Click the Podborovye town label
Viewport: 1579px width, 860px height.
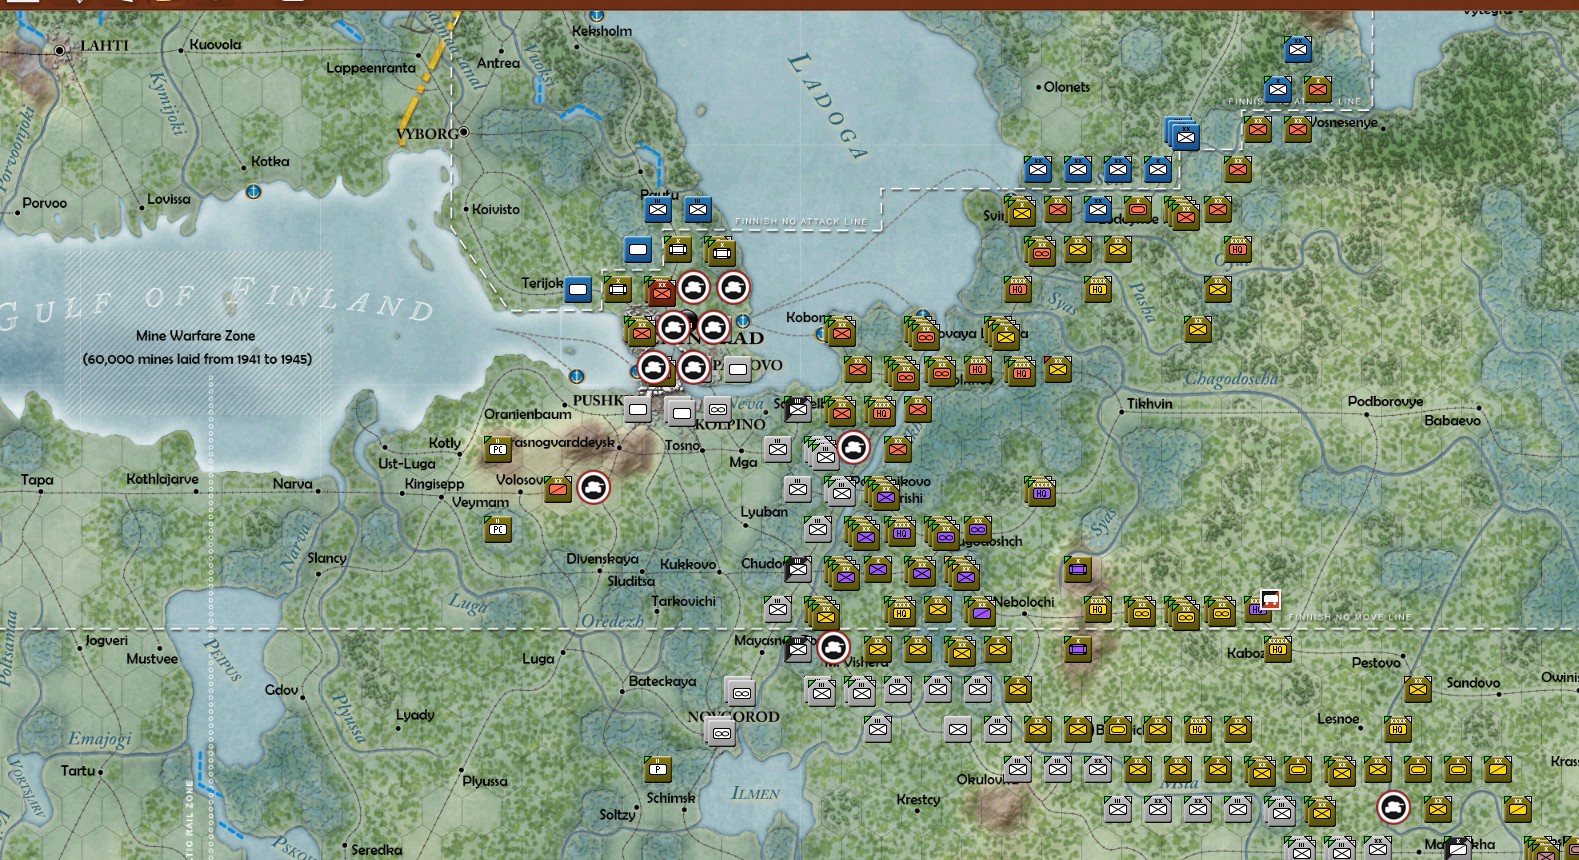tap(1385, 402)
